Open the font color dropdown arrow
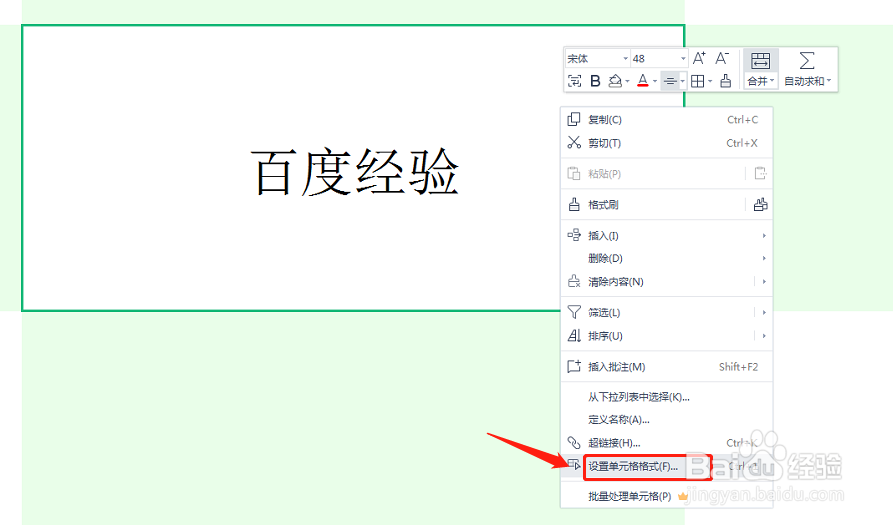The width and height of the screenshot is (893, 525). [x=655, y=81]
